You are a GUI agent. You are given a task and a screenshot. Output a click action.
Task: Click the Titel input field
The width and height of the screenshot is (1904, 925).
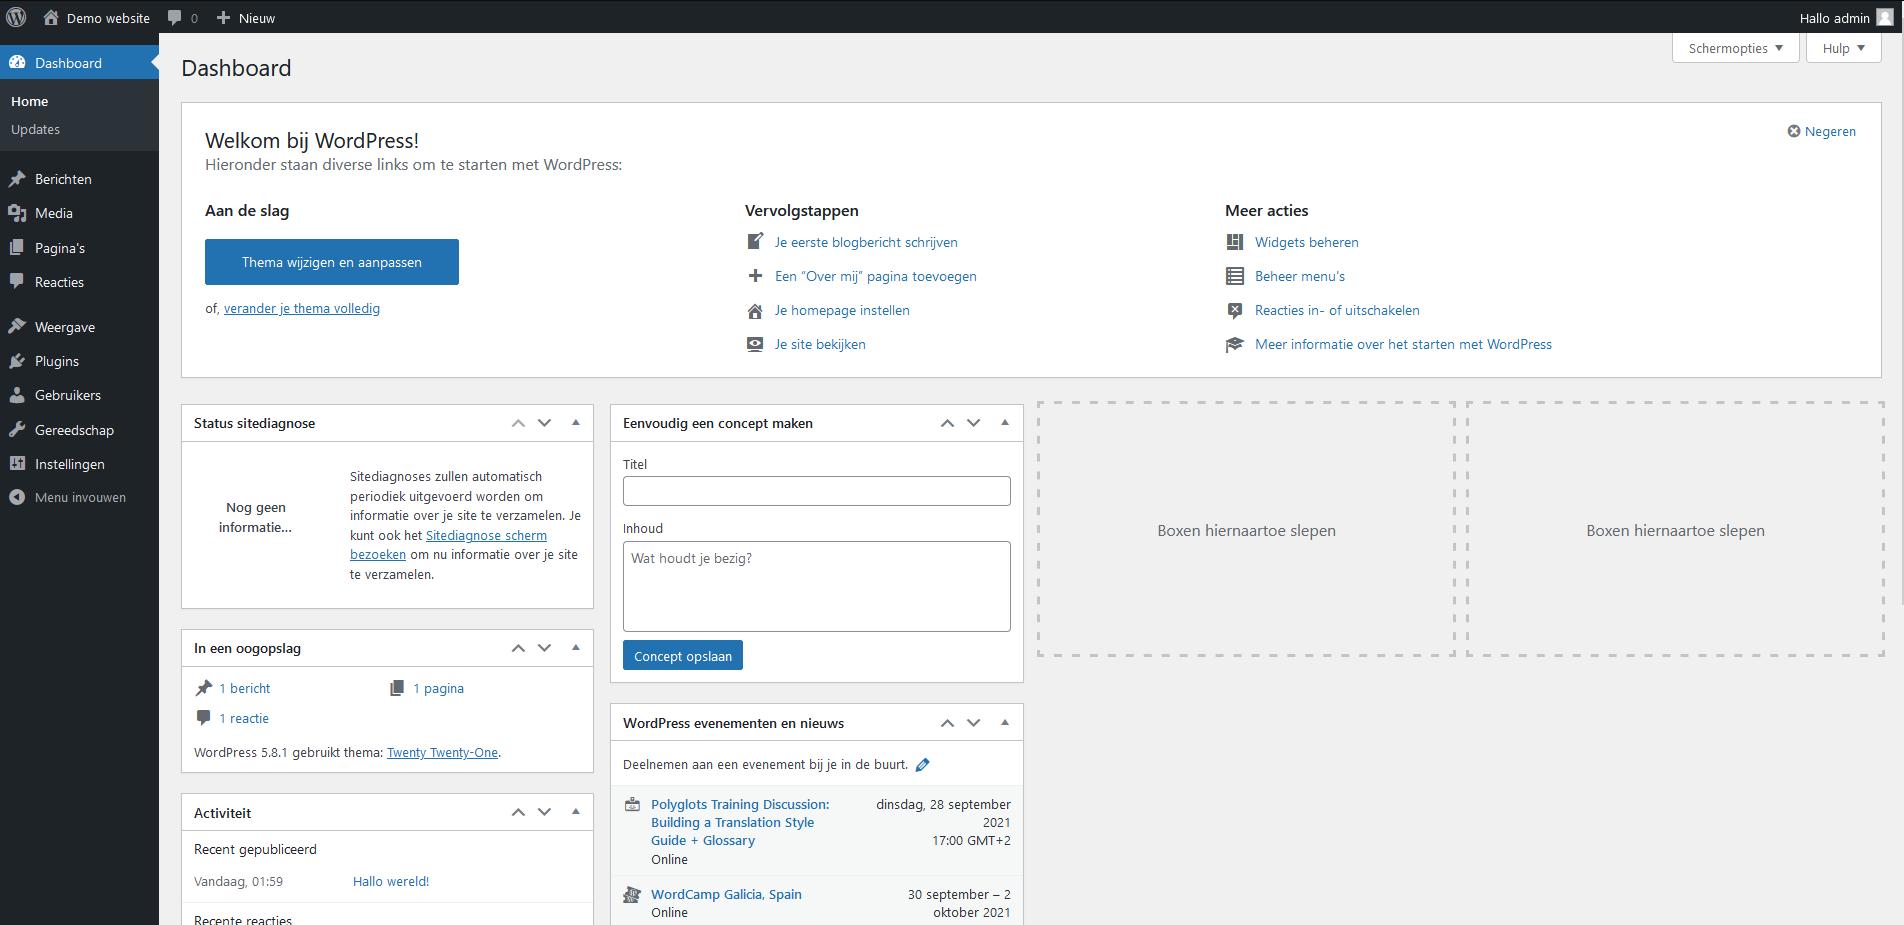click(x=817, y=491)
